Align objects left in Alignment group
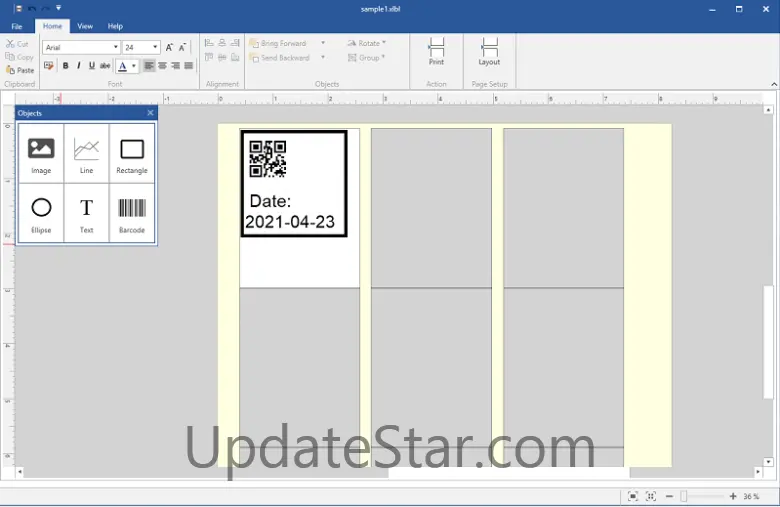 (x=209, y=43)
